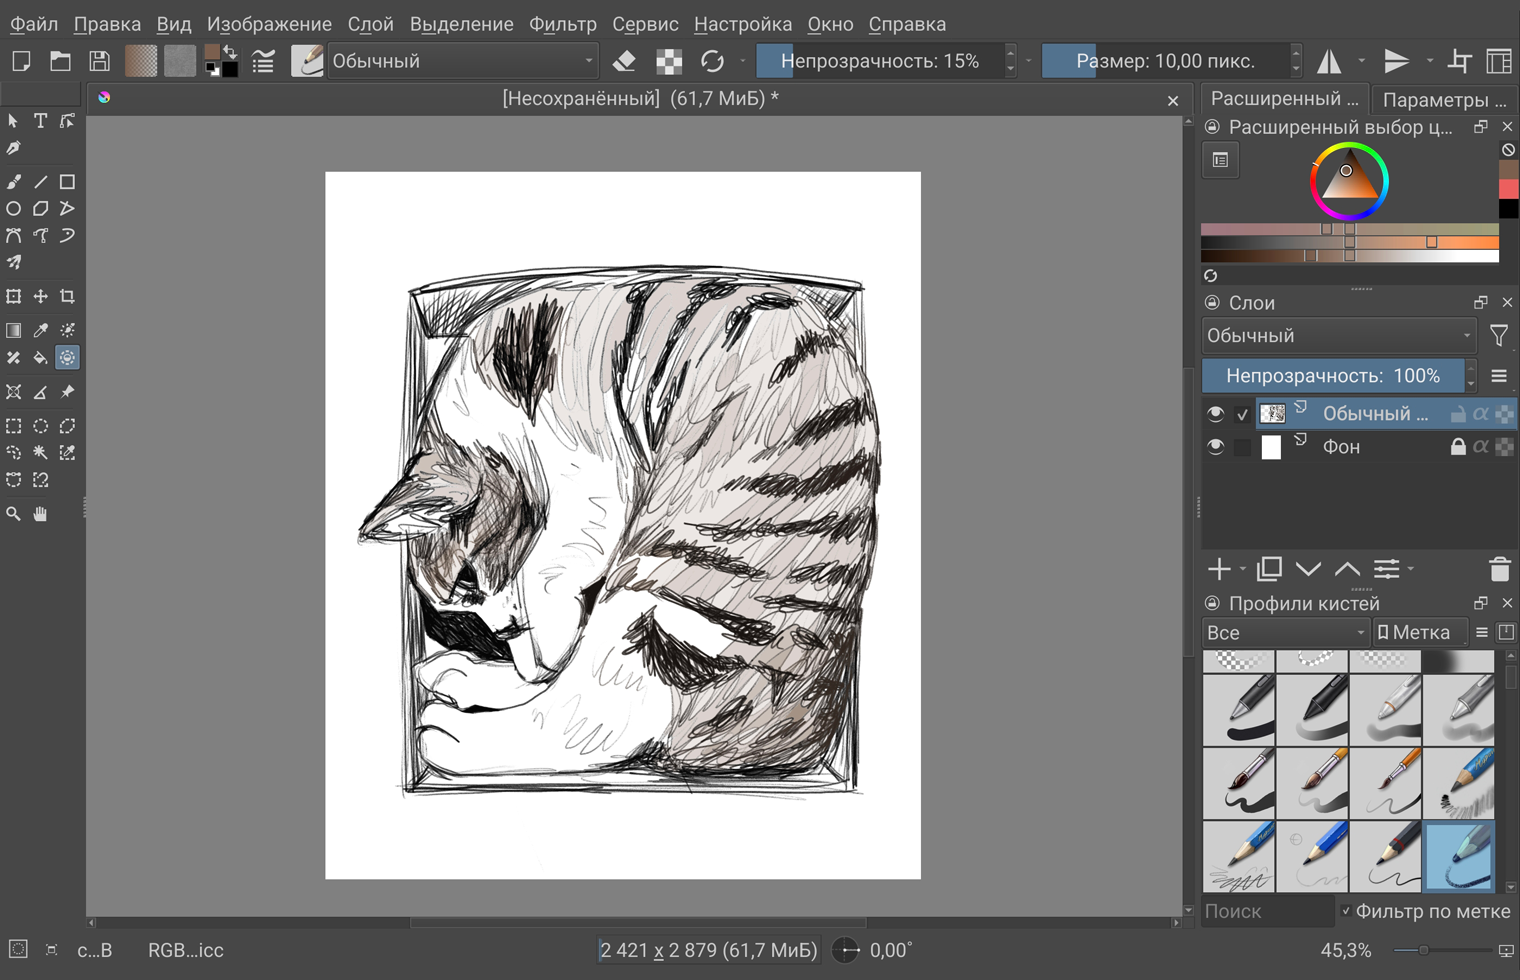Screen dimensions: 1520x980
Task: Choose the Fill bucket tool
Action: click(40, 358)
